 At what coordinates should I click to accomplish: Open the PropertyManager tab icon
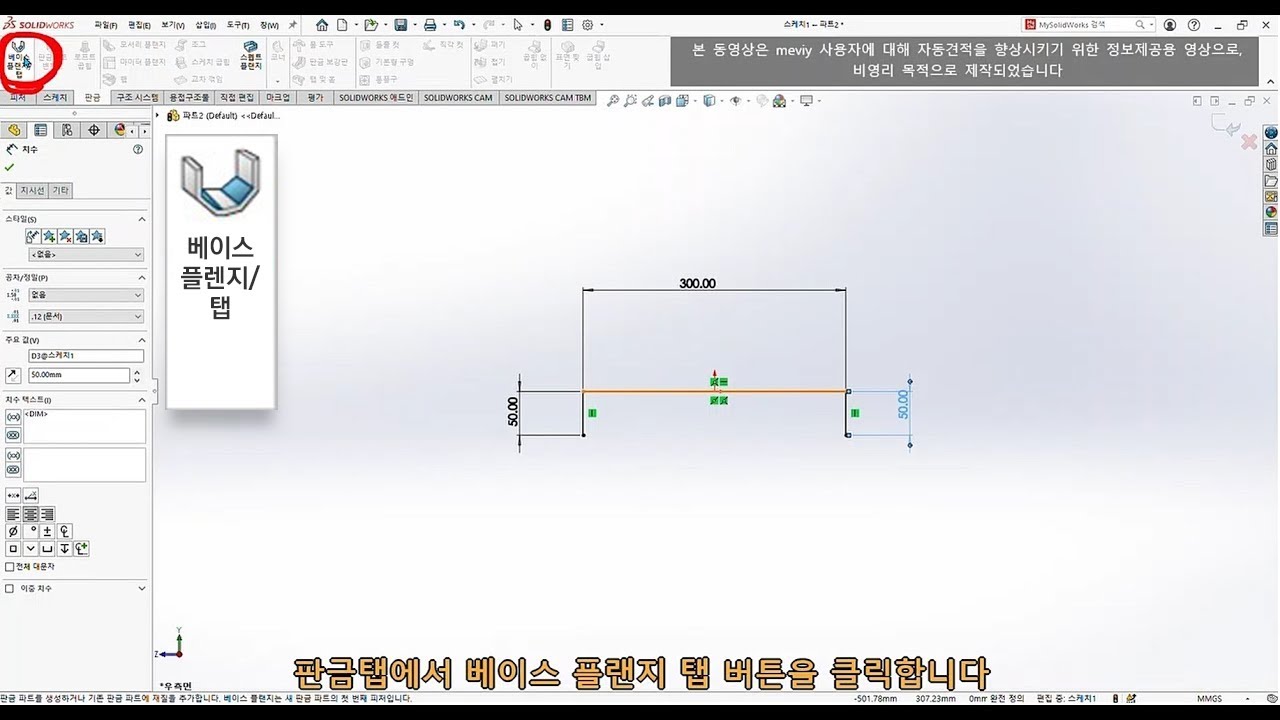(x=40, y=130)
